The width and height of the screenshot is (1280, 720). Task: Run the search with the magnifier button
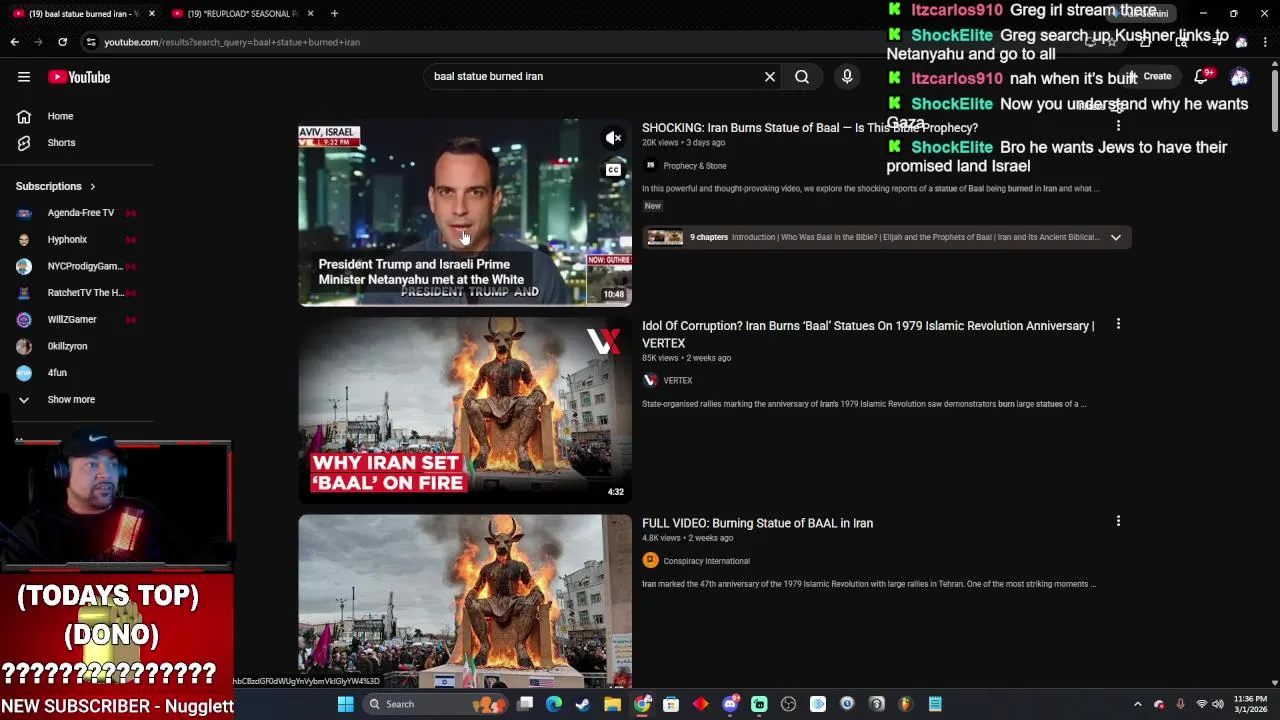tap(802, 77)
